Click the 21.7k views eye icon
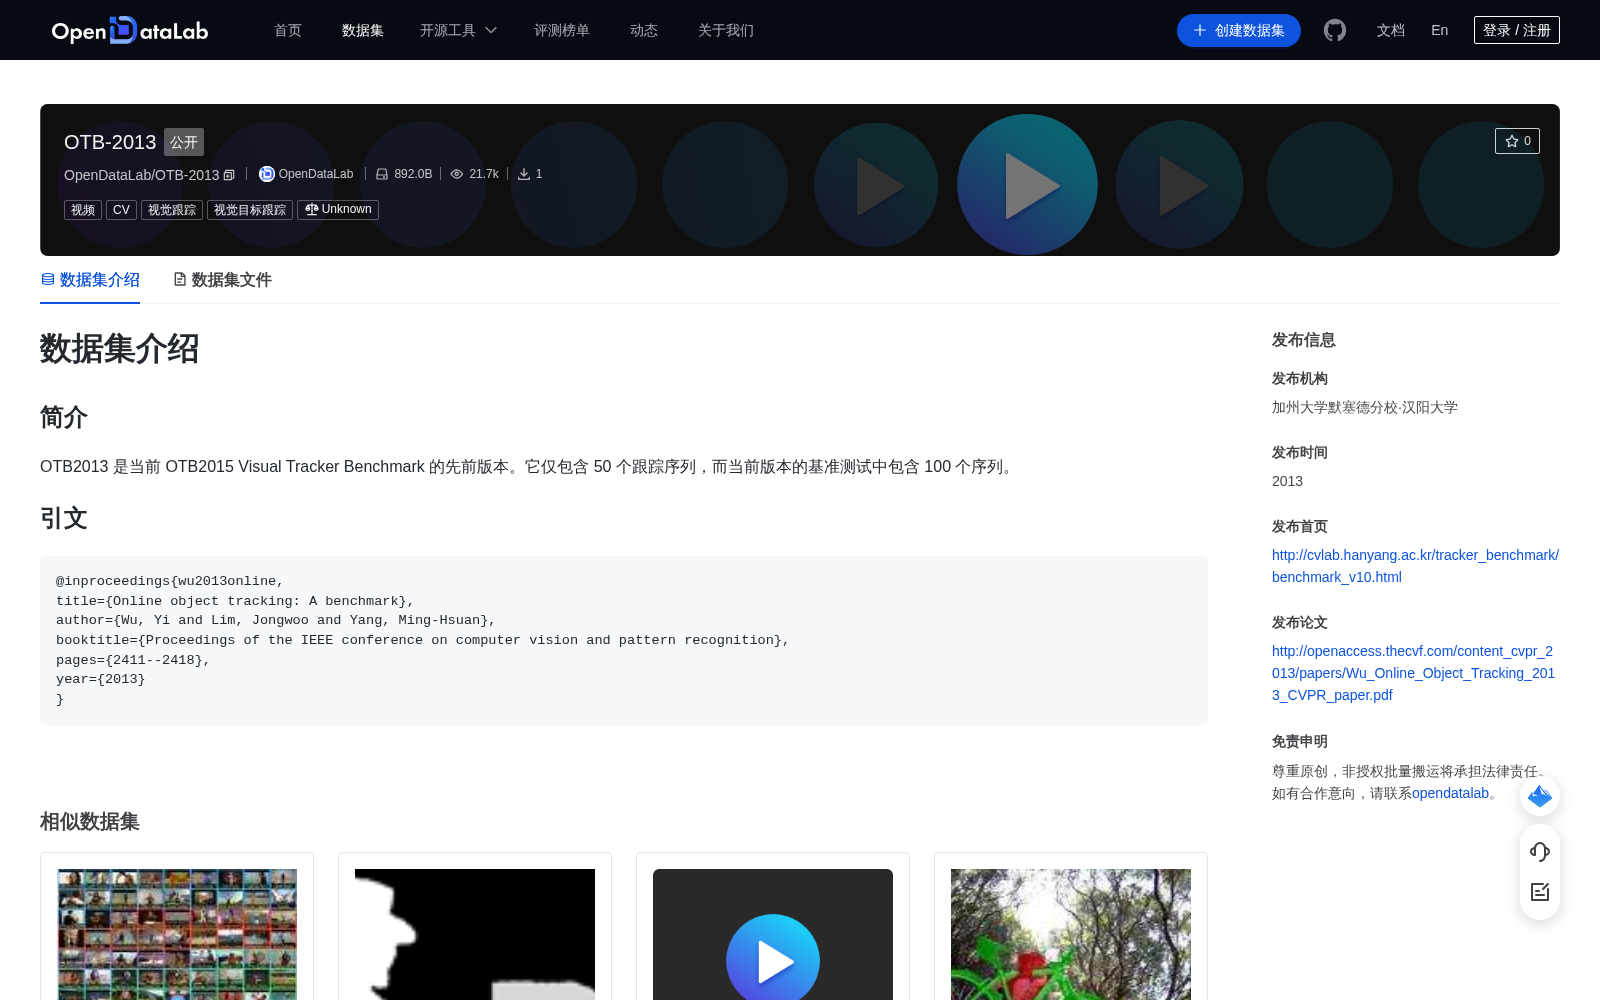The image size is (1600, 1000). pyautogui.click(x=457, y=174)
